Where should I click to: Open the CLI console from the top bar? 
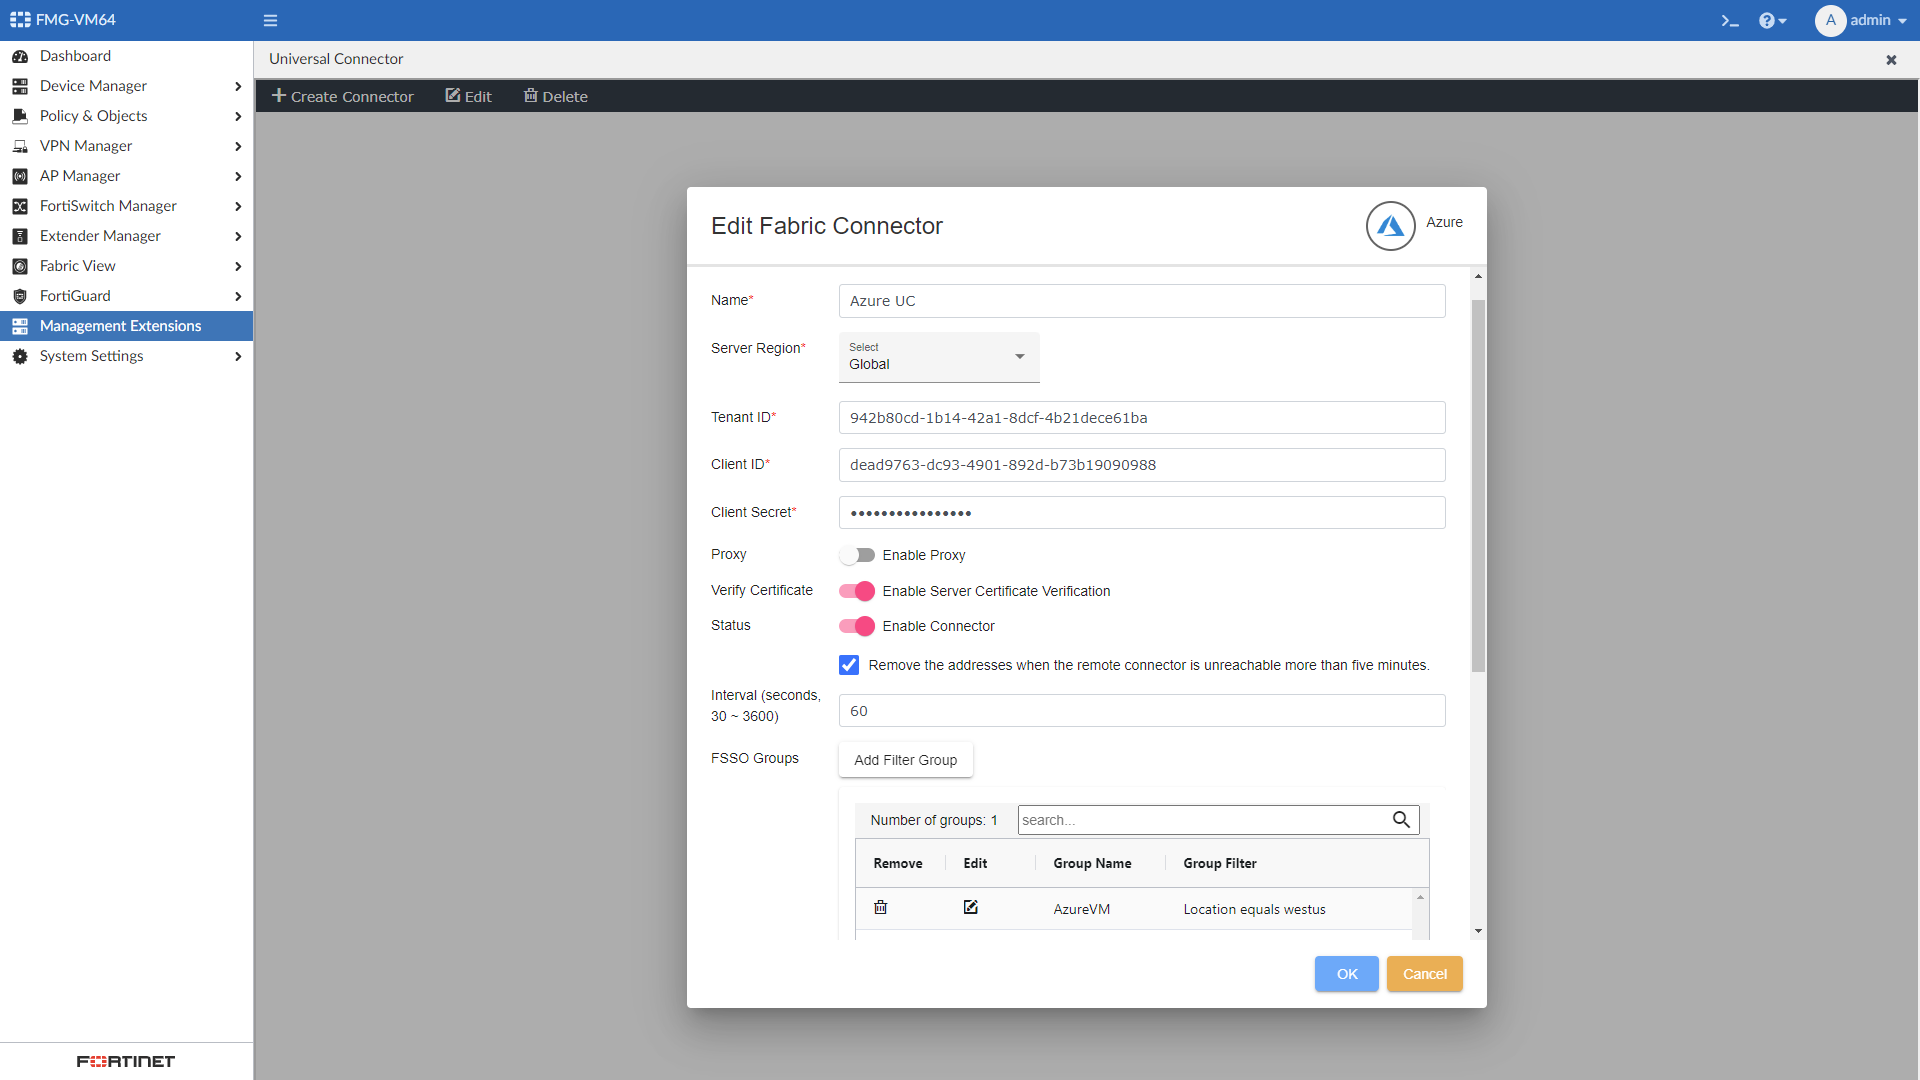(x=1731, y=20)
